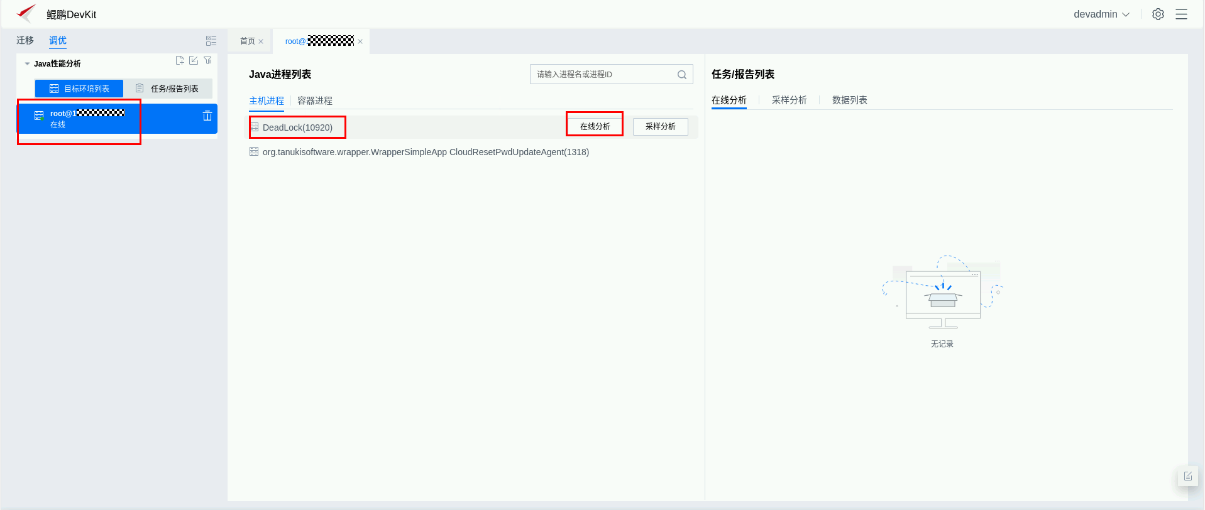Image resolution: width=1205 pixels, height=510 pixels.
Task: Open the settings gear icon
Action: click(1158, 14)
